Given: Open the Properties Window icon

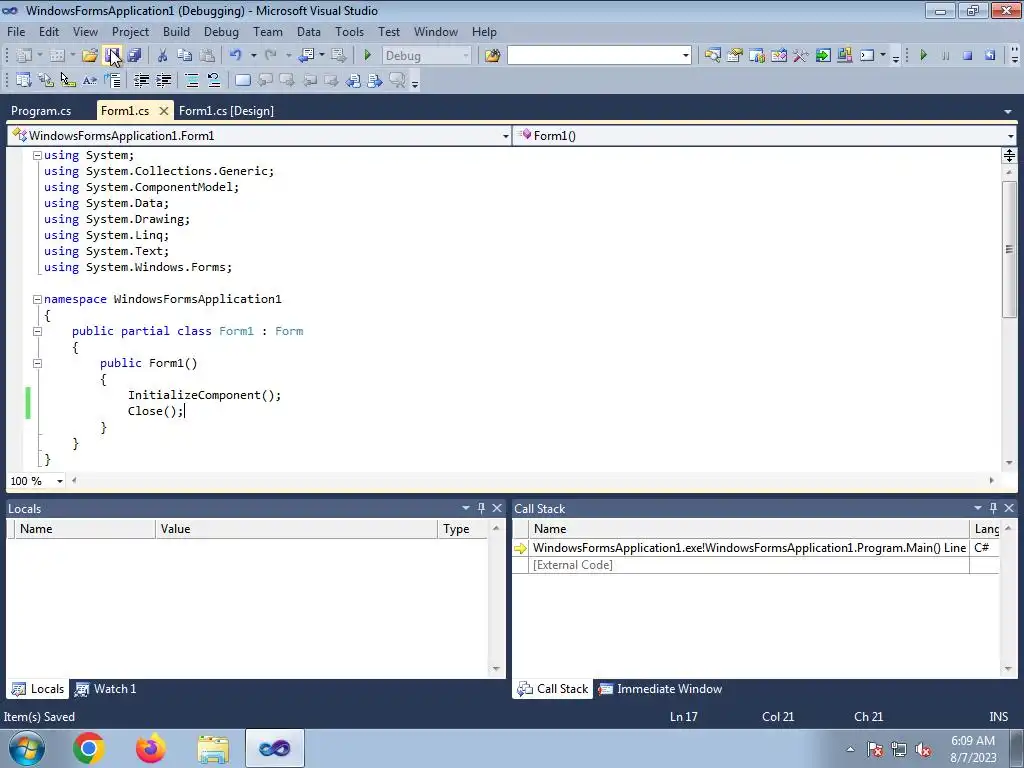Looking at the screenshot, I should pos(735,56).
